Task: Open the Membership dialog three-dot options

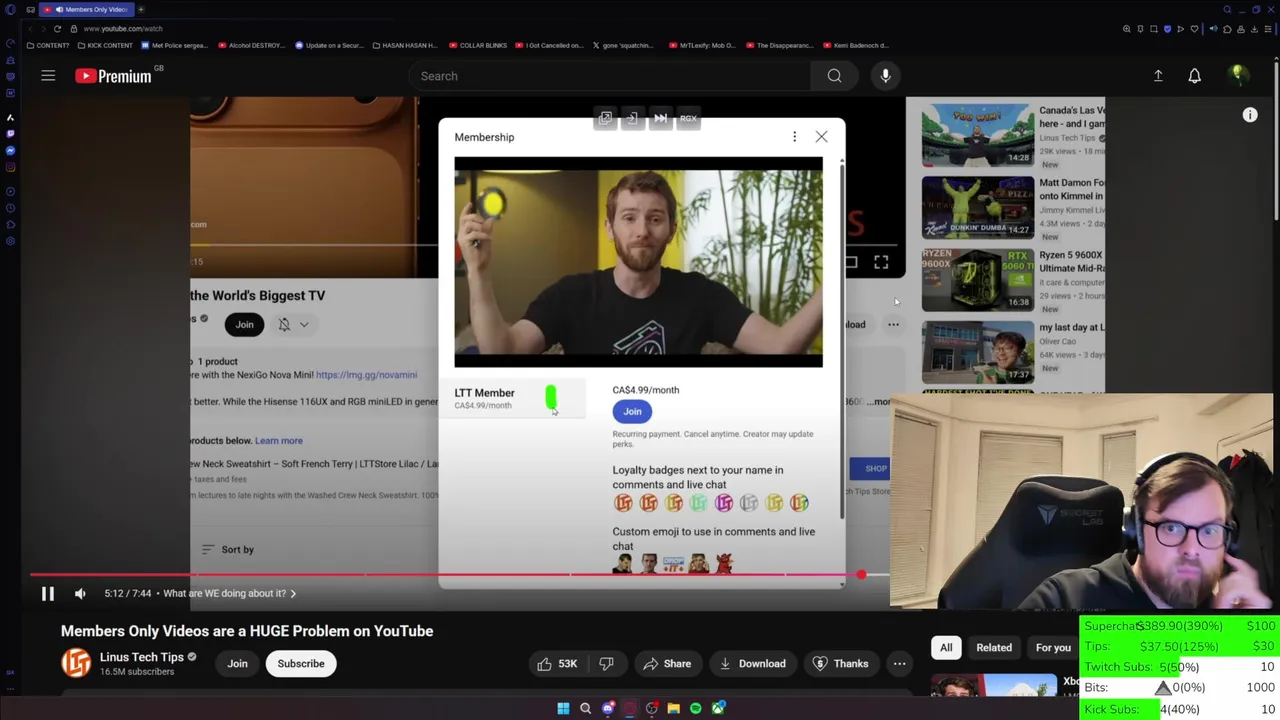Action: [x=794, y=137]
